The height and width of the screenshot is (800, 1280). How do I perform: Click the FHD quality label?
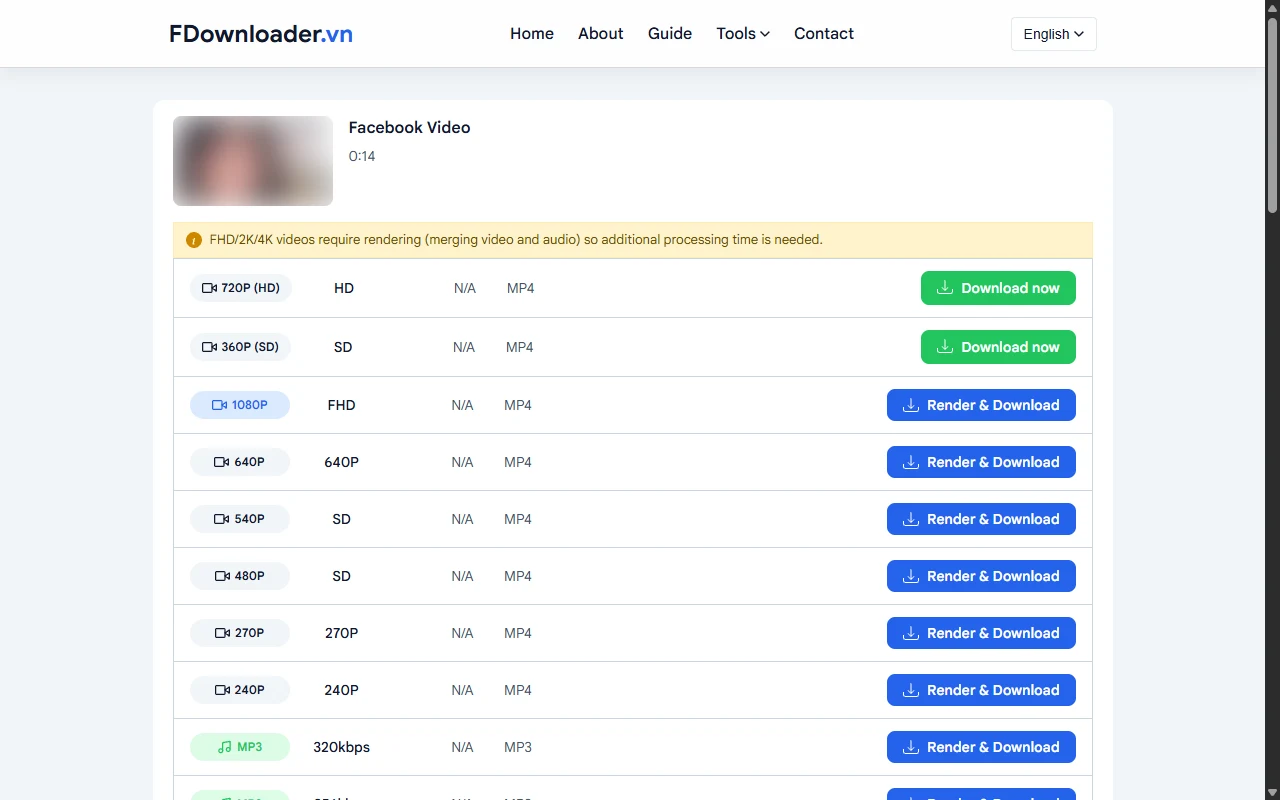coord(341,405)
